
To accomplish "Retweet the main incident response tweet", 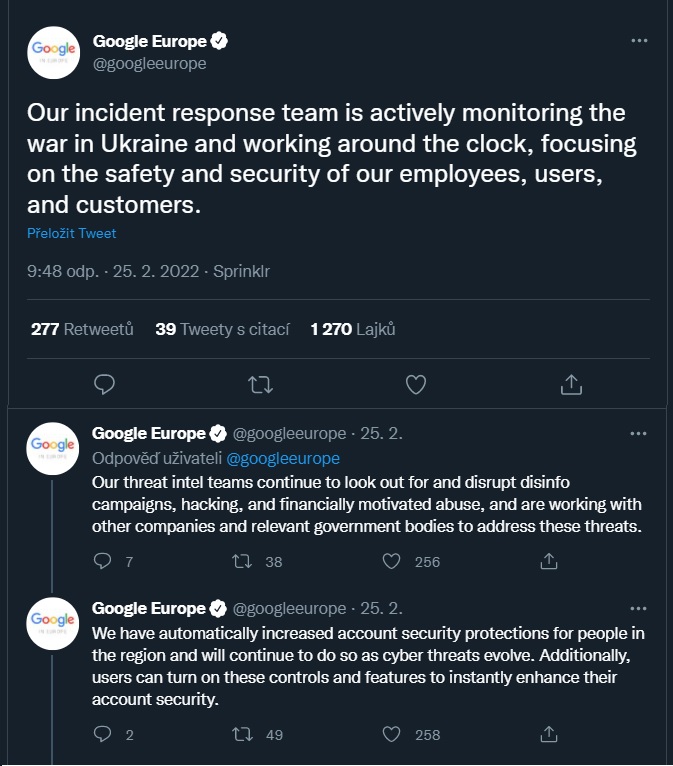I will tap(260, 384).
